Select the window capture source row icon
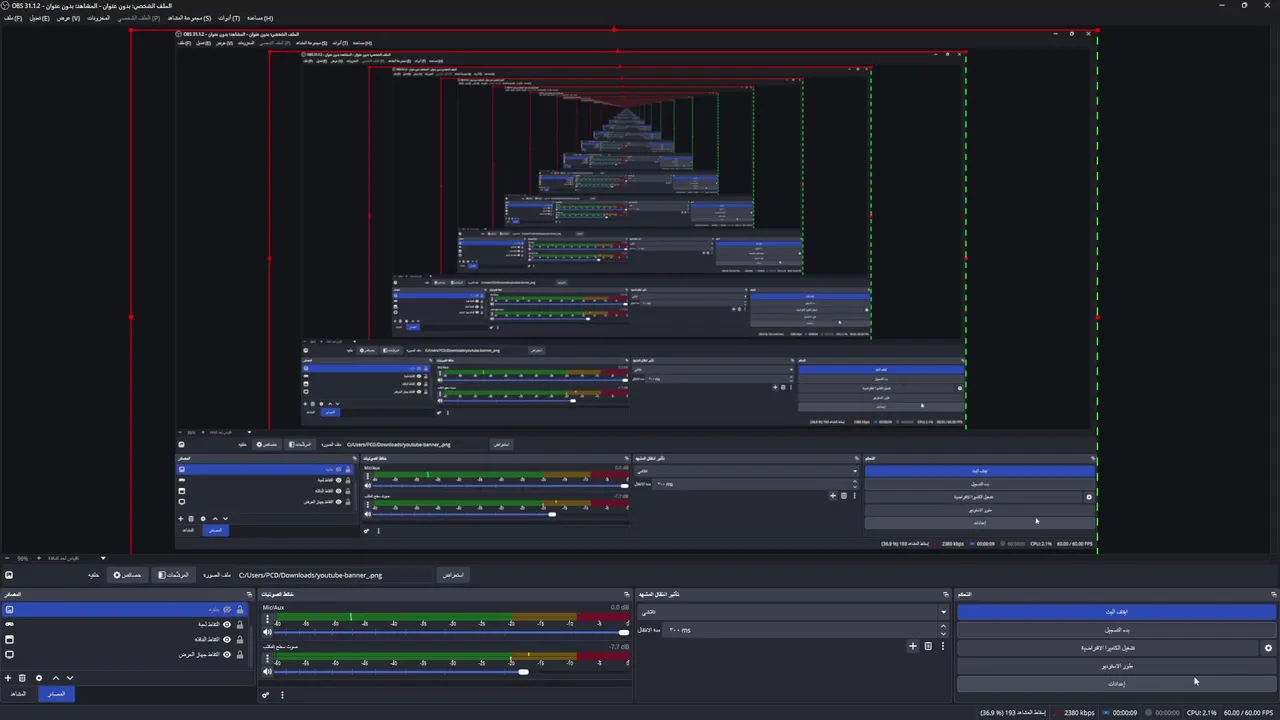 tap(9, 639)
